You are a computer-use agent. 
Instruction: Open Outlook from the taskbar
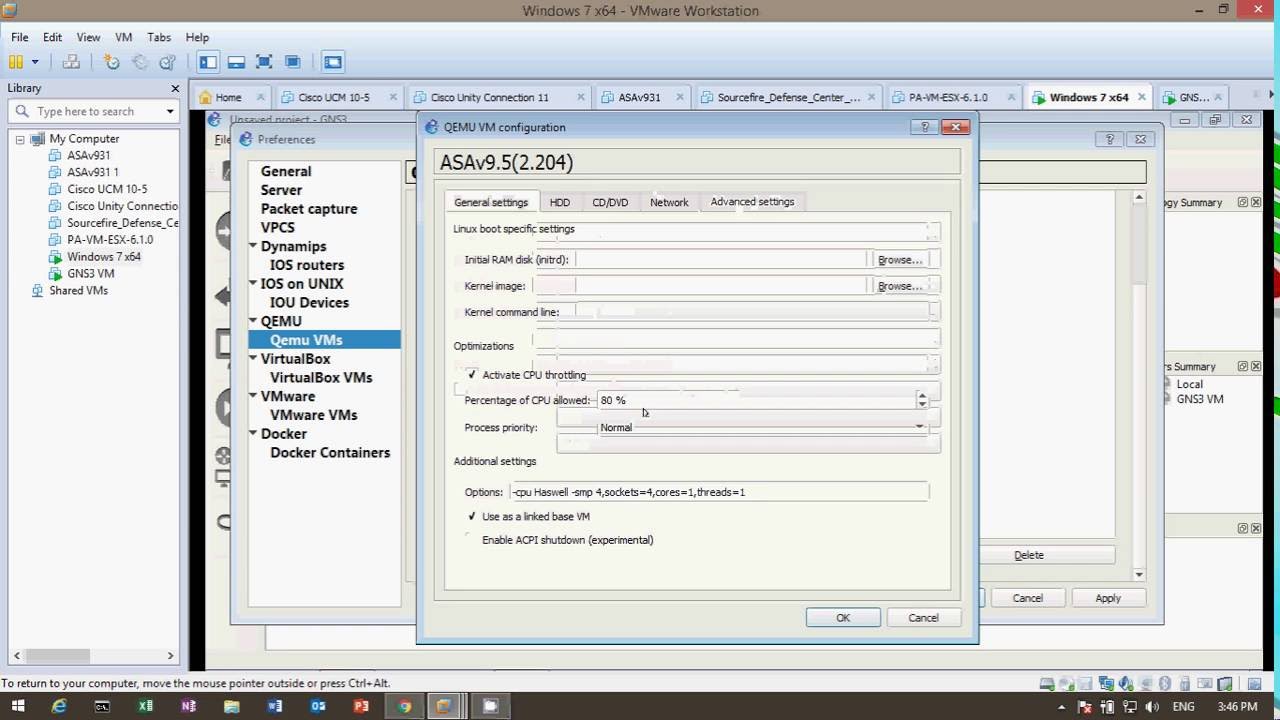(318, 706)
